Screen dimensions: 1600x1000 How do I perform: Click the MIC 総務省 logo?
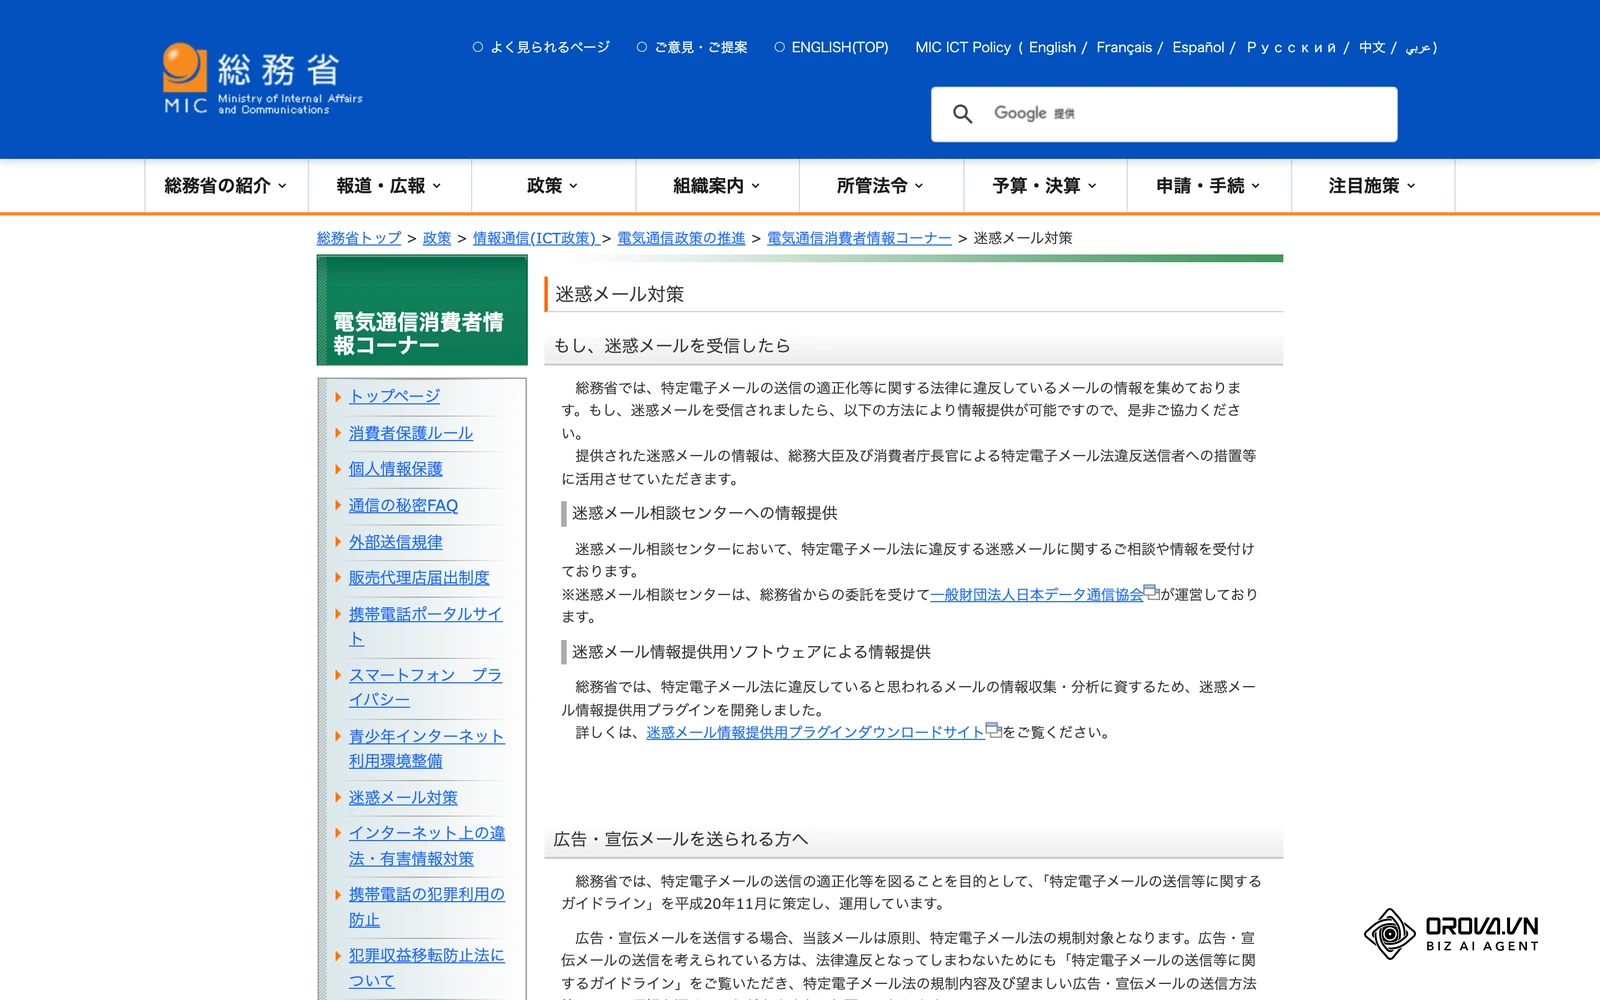[x=263, y=79]
